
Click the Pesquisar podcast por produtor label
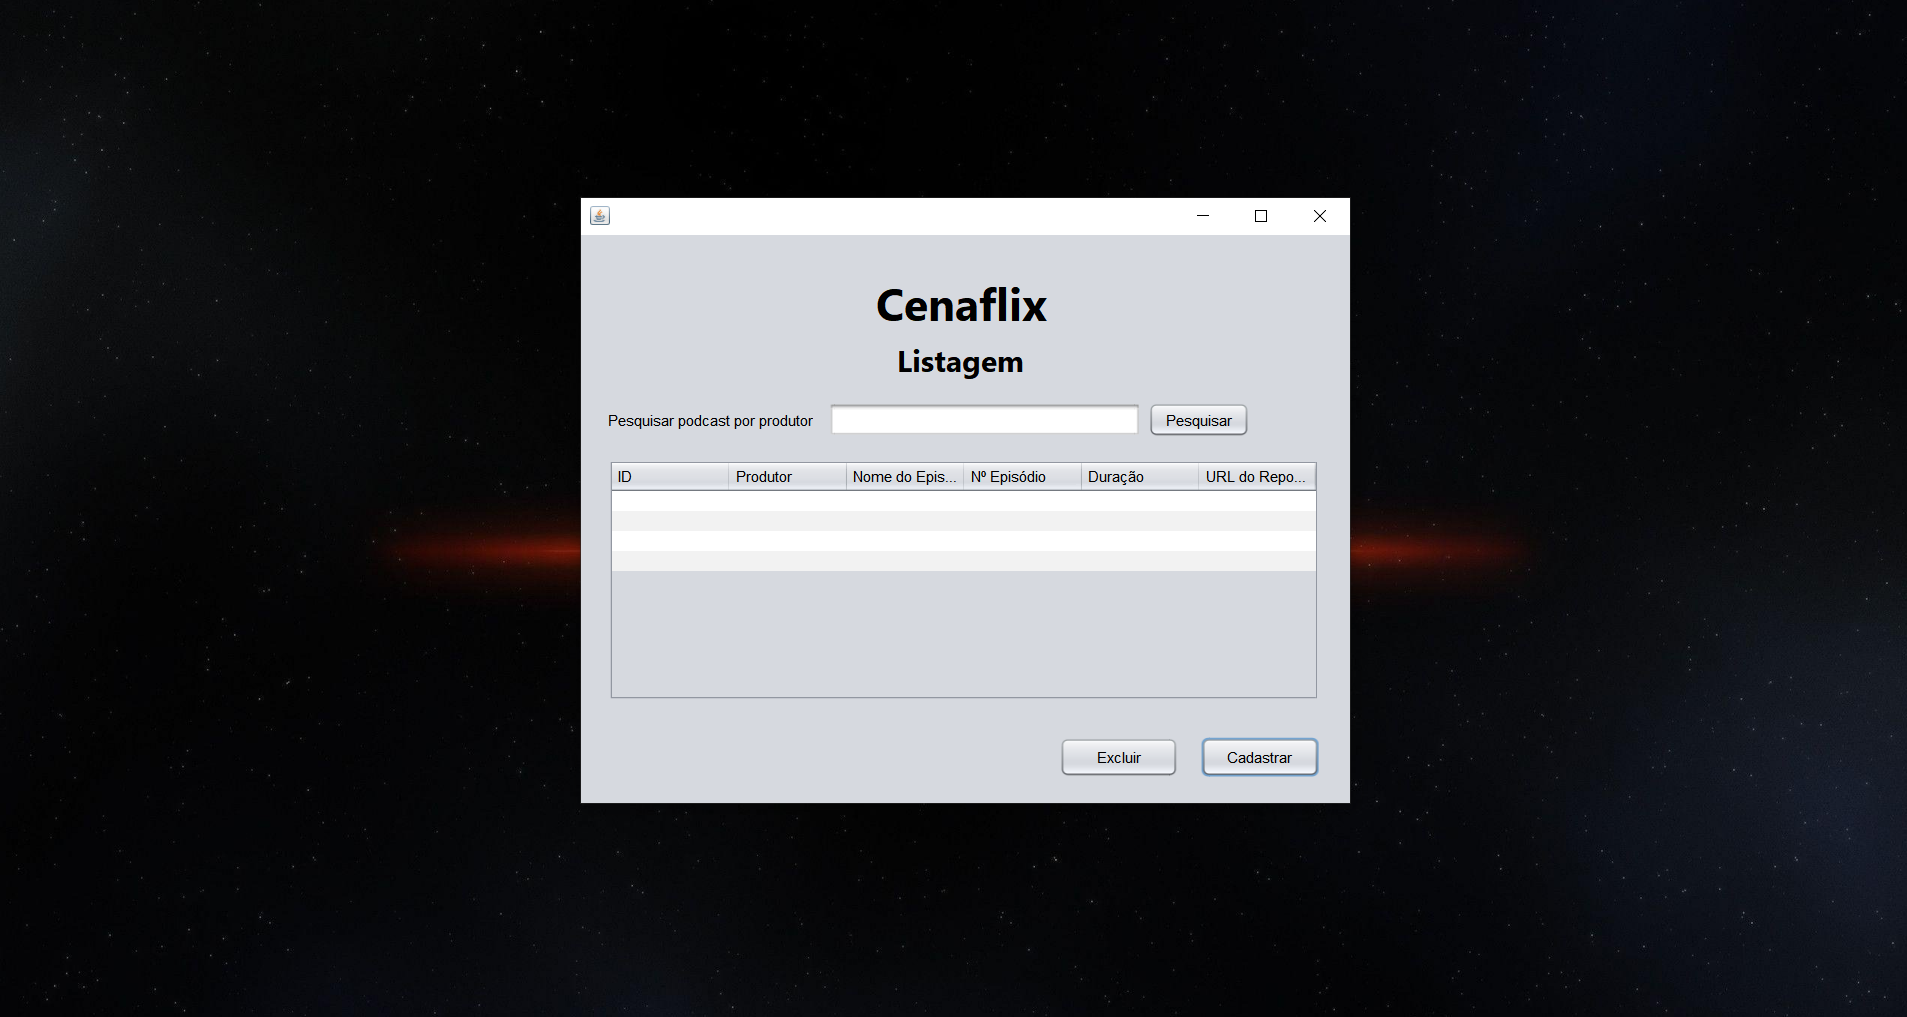coord(710,421)
